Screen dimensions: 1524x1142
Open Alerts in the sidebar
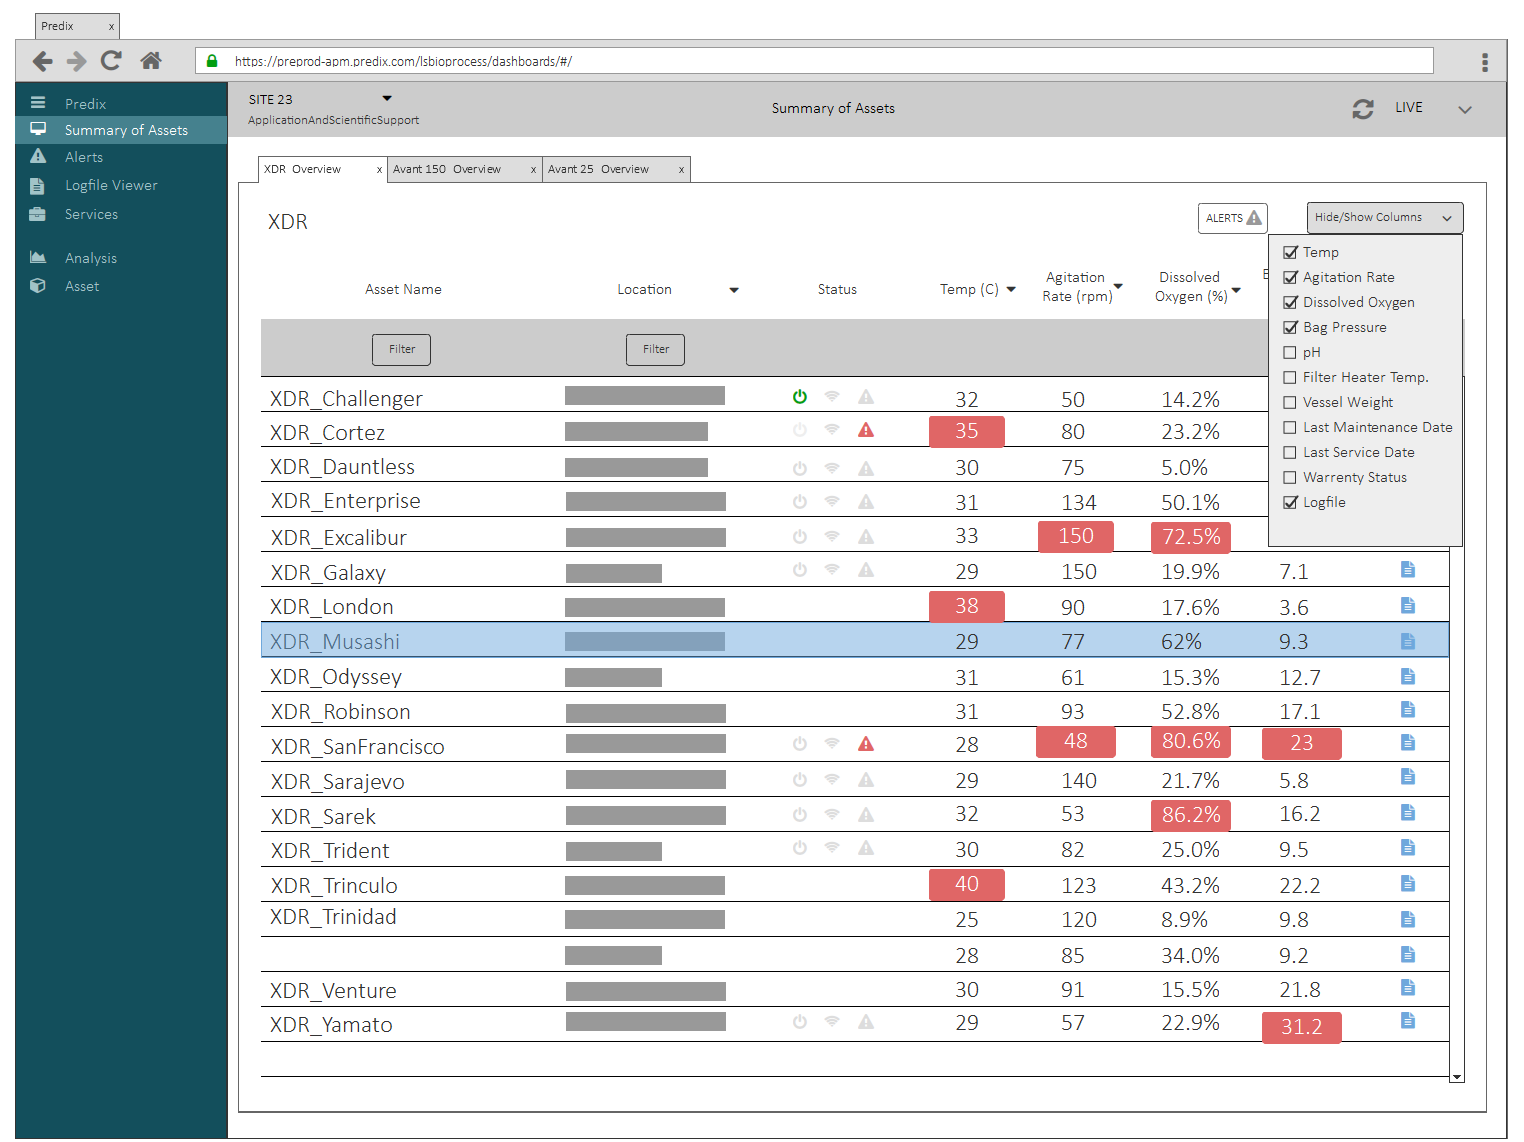point(84,157)
